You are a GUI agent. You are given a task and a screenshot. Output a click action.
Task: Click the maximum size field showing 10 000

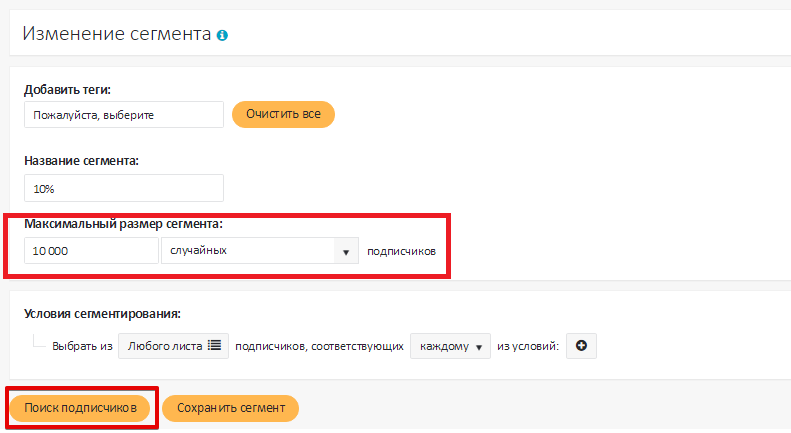coord(91,250)
